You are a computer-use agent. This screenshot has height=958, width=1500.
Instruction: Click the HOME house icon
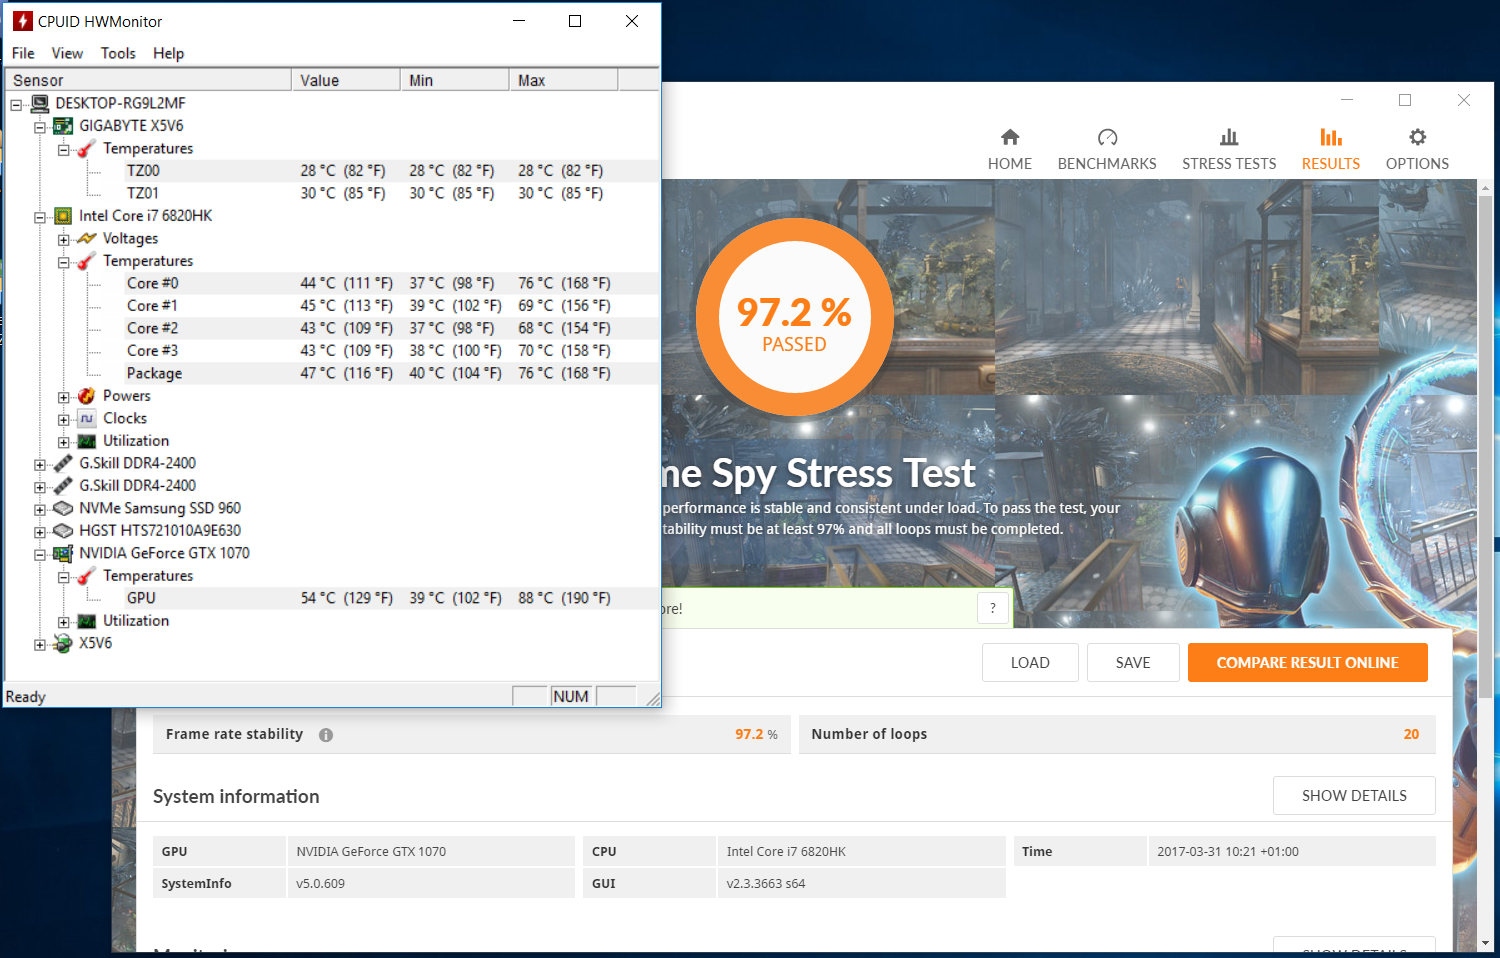[1010, 137]
